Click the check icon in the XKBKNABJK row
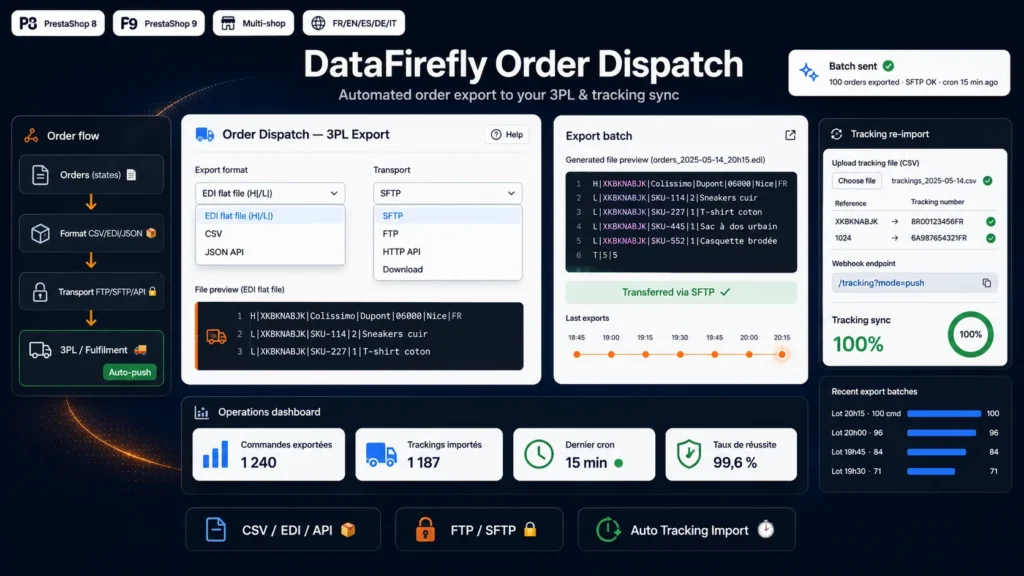 (991, 221)
